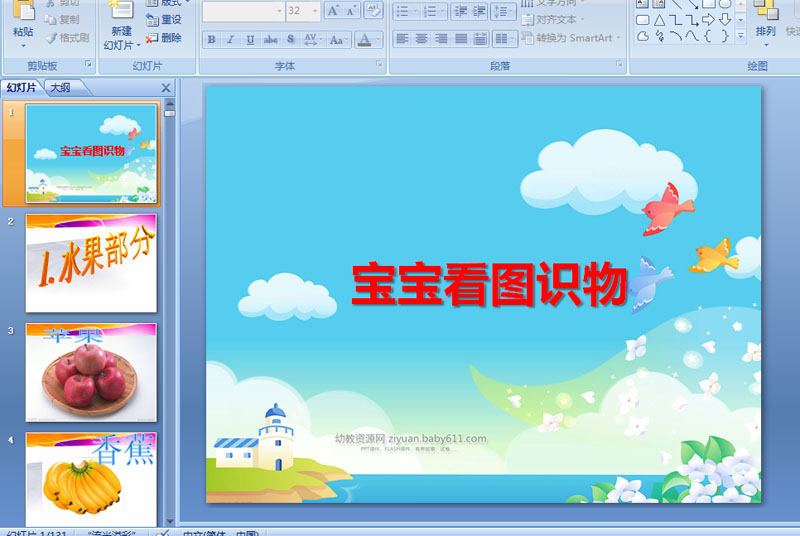Toggle strikethrough formatting
The image size is (800, 536).
(270, 39)
